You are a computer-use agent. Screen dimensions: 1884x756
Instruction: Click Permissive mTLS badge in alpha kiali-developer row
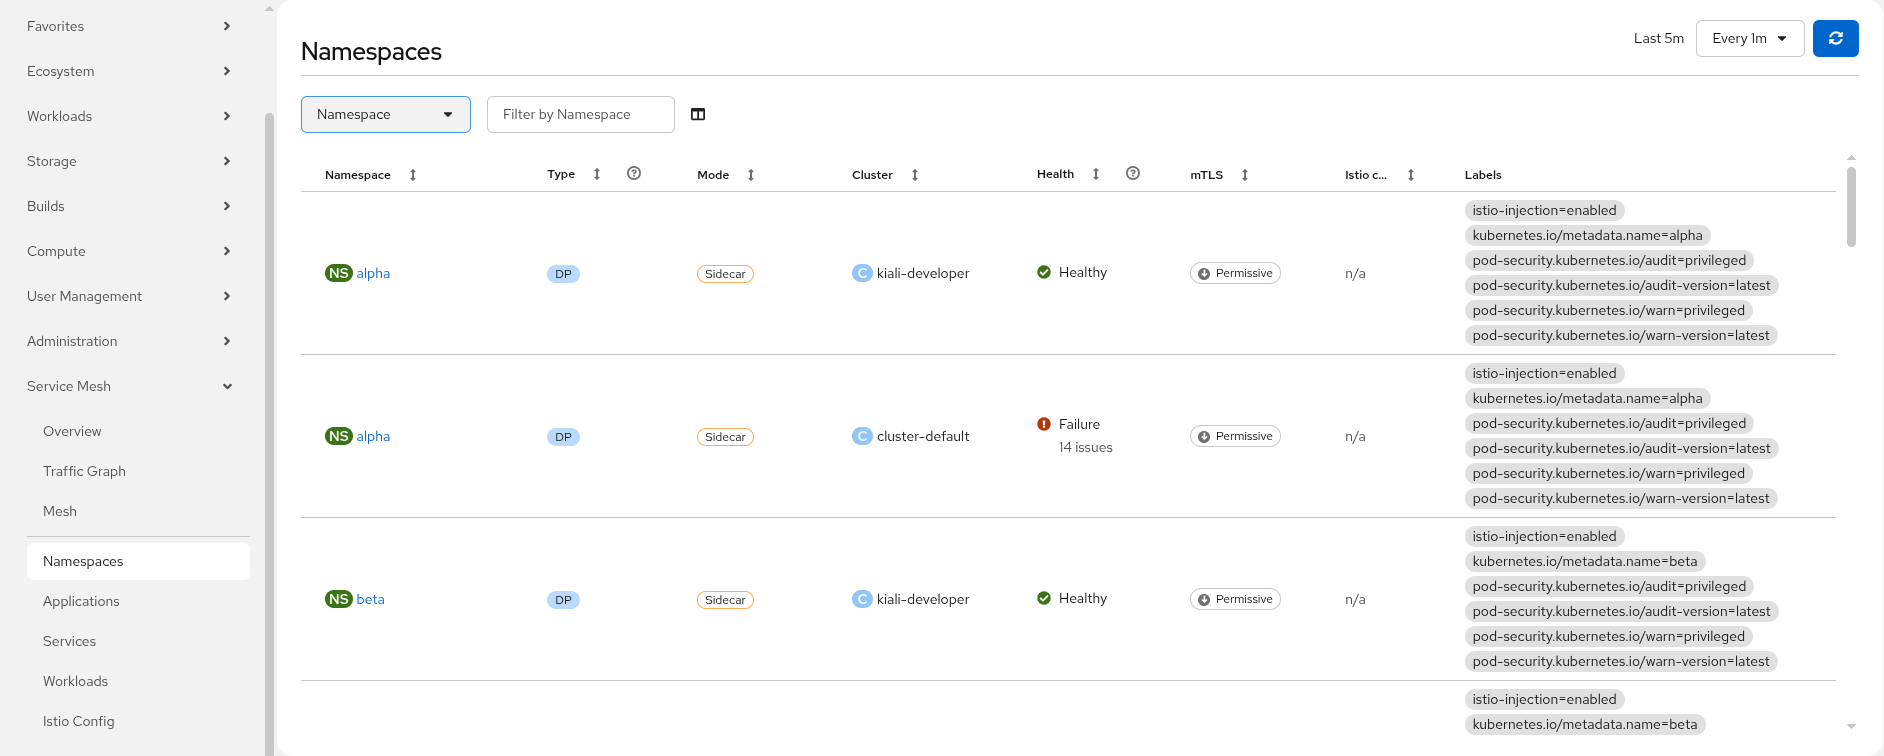tap(1235, 273)
